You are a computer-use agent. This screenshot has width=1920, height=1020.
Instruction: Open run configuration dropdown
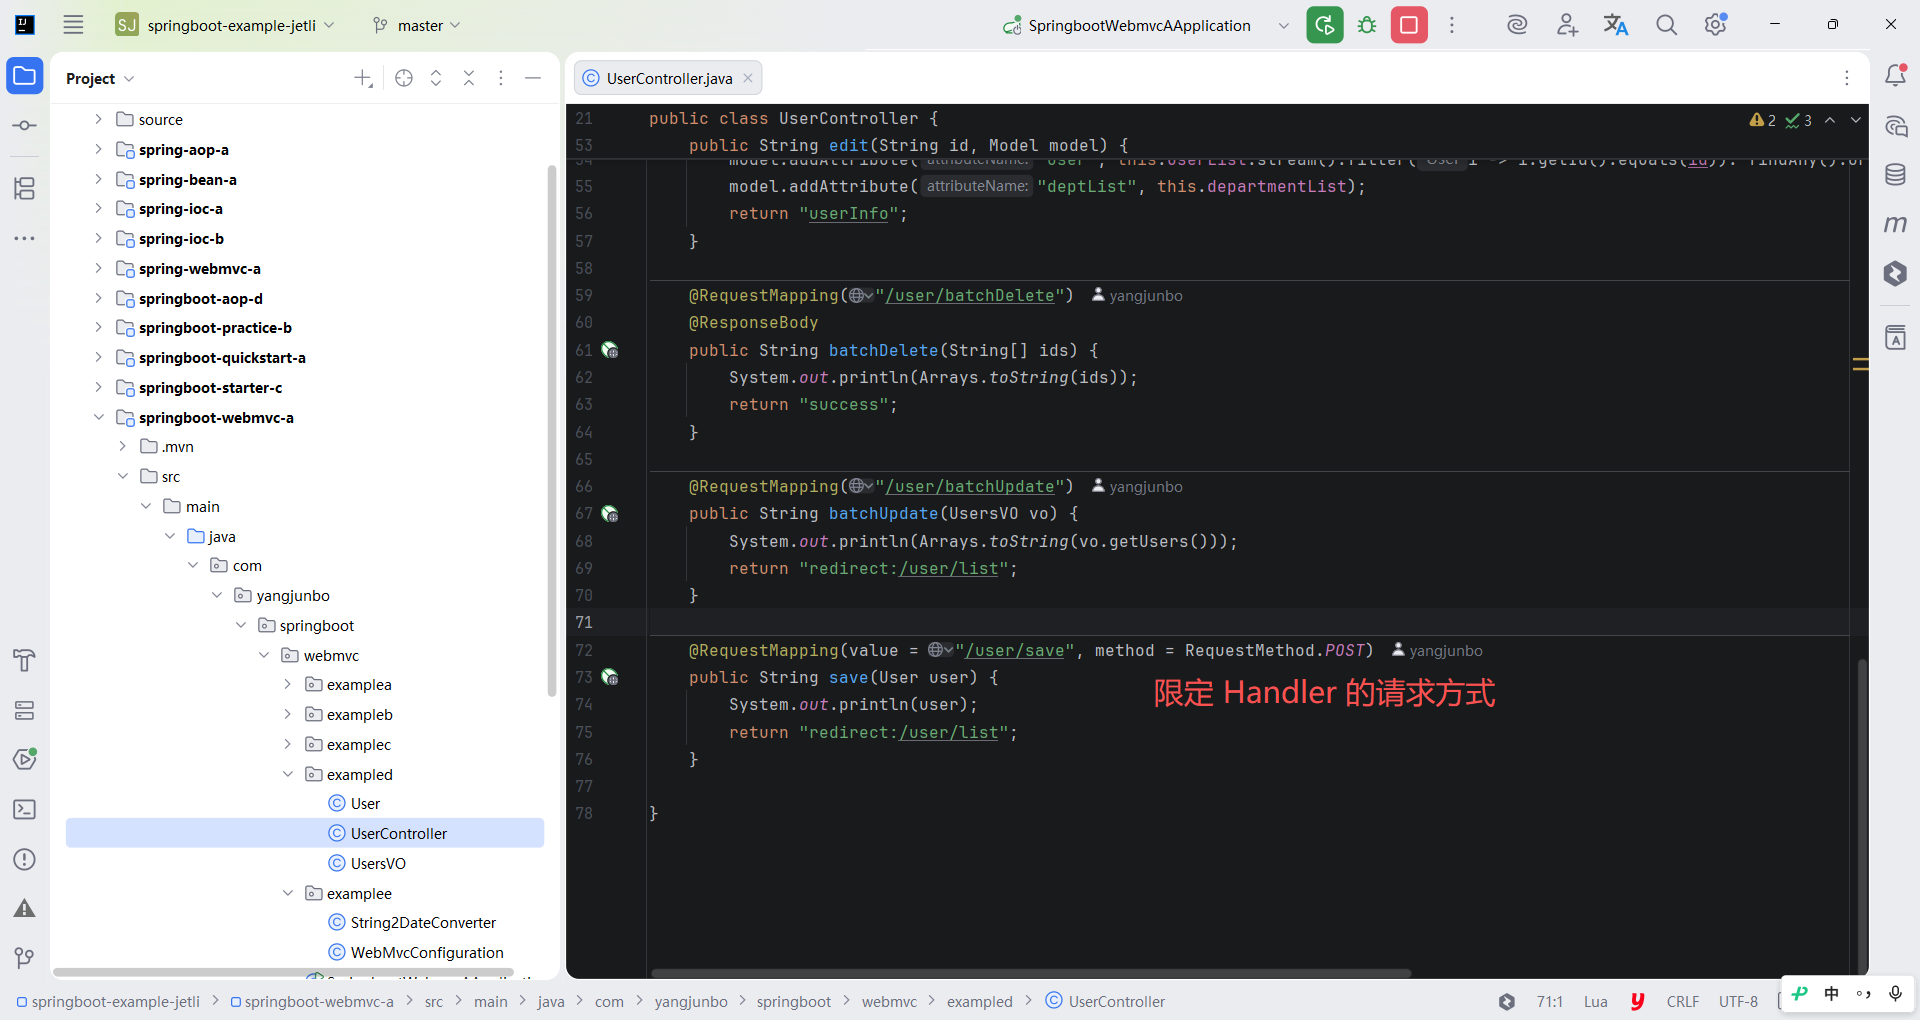[1284, 25]
